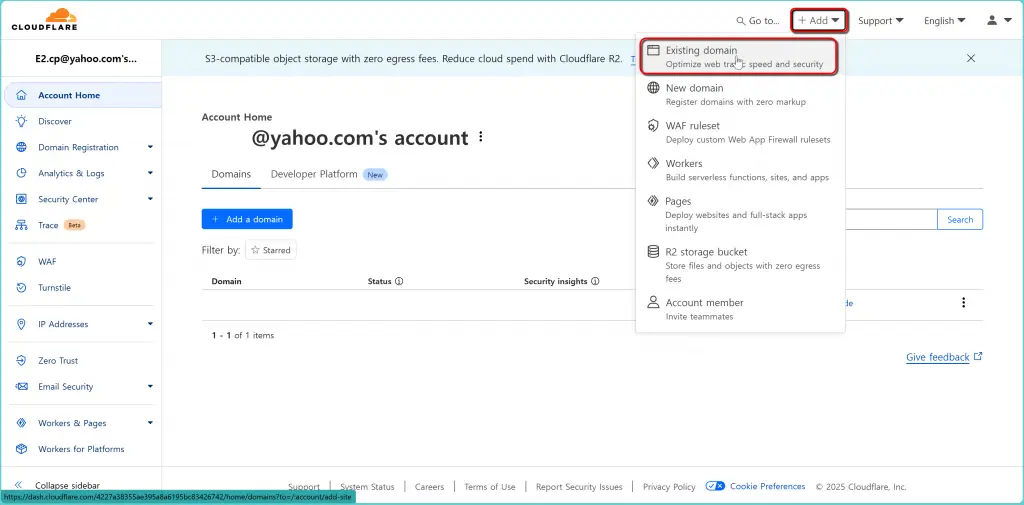The image size is (1024, 505).
Task: Click the Account Home breadcrumb text
Action: point(236,118)
